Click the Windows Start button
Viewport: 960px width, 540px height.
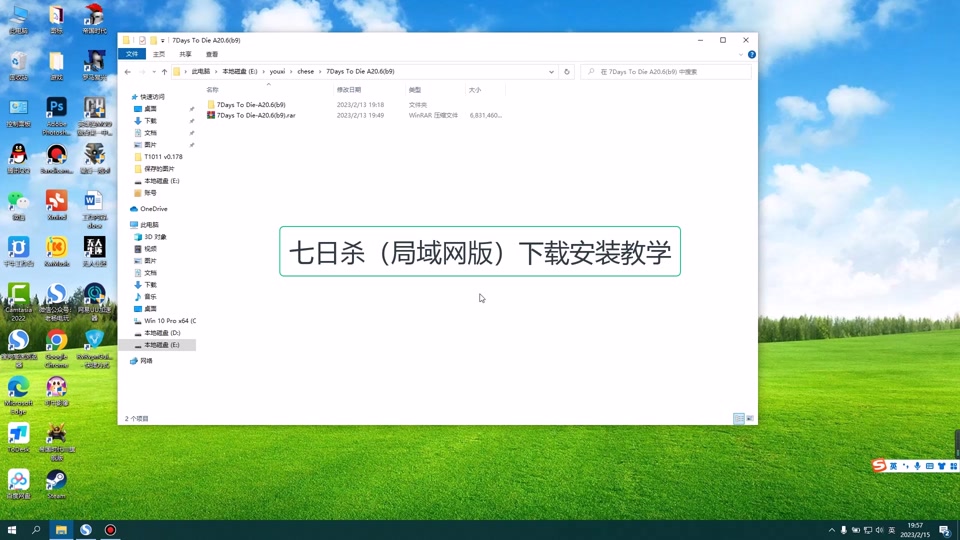click(x=12, y=530)
